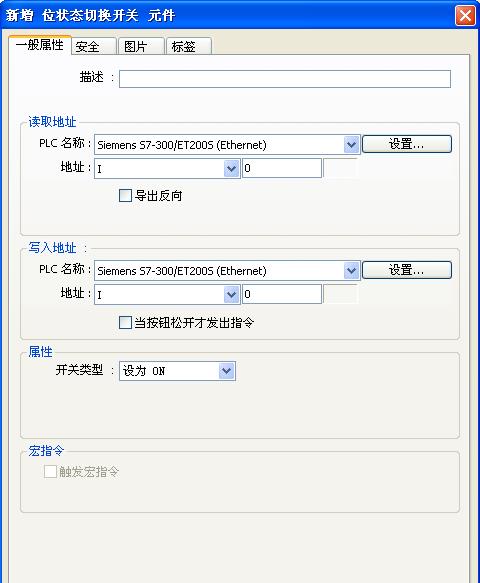This screenshot has height=583, width=480.
Task: Click 设置... button in 读取地址 section
Action: pos(407,144)
